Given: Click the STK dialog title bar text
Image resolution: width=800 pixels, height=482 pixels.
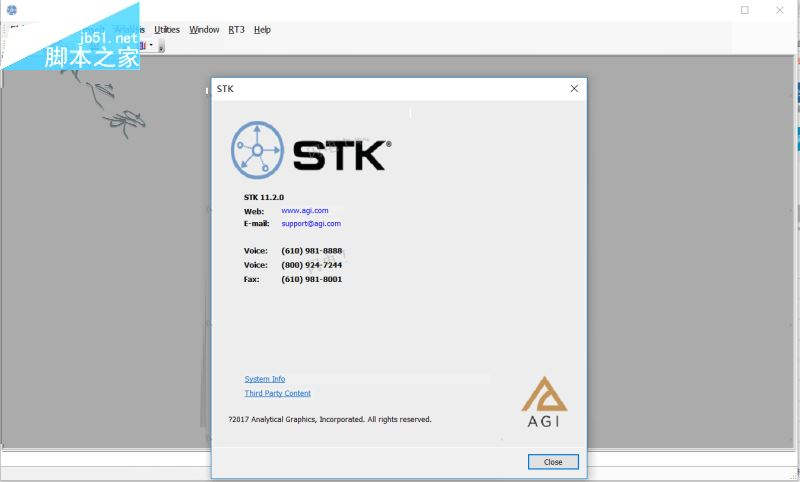Looking at the screenshot, I should click(x=225, y=89).
